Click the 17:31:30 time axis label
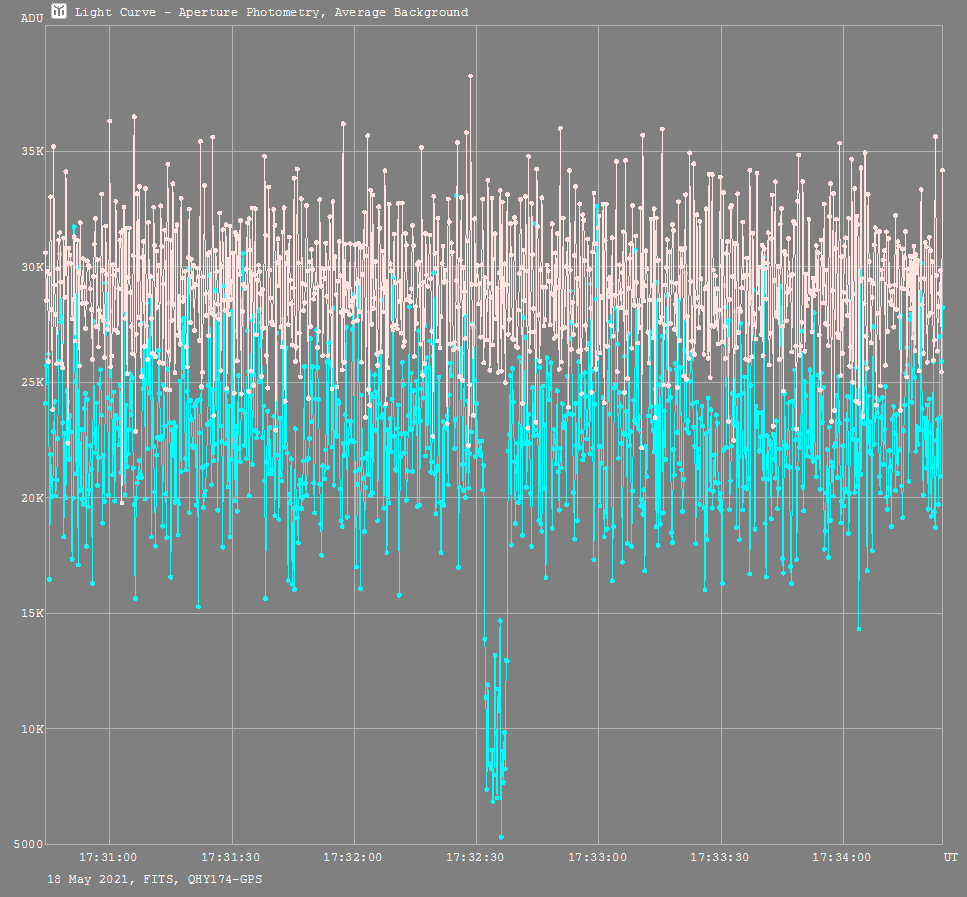 tap(231, 858)
